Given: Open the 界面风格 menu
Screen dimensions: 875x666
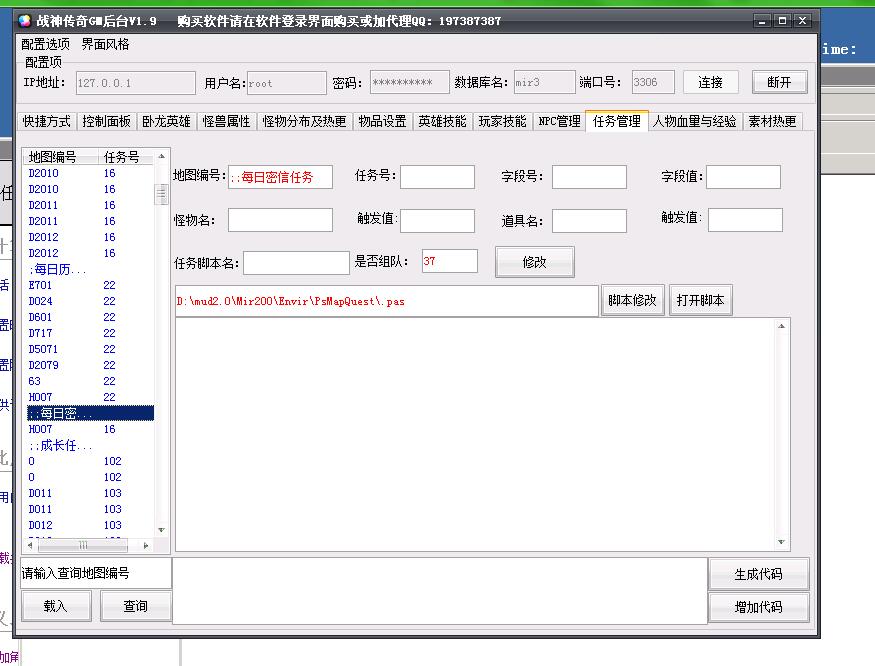Looking at the screenshot, I should [x=105, y=45].
